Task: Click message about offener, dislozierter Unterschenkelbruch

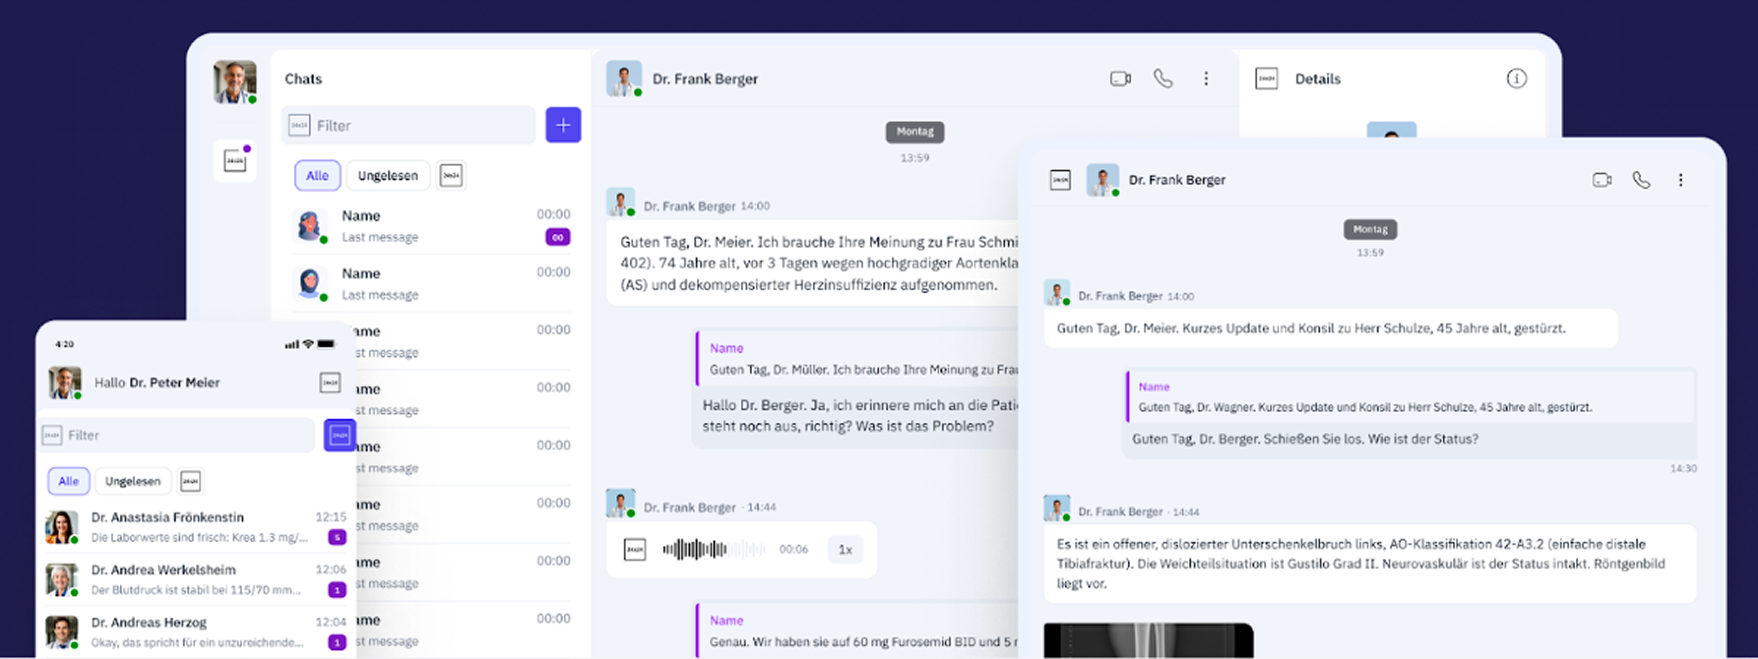Action: [1370, 563]
